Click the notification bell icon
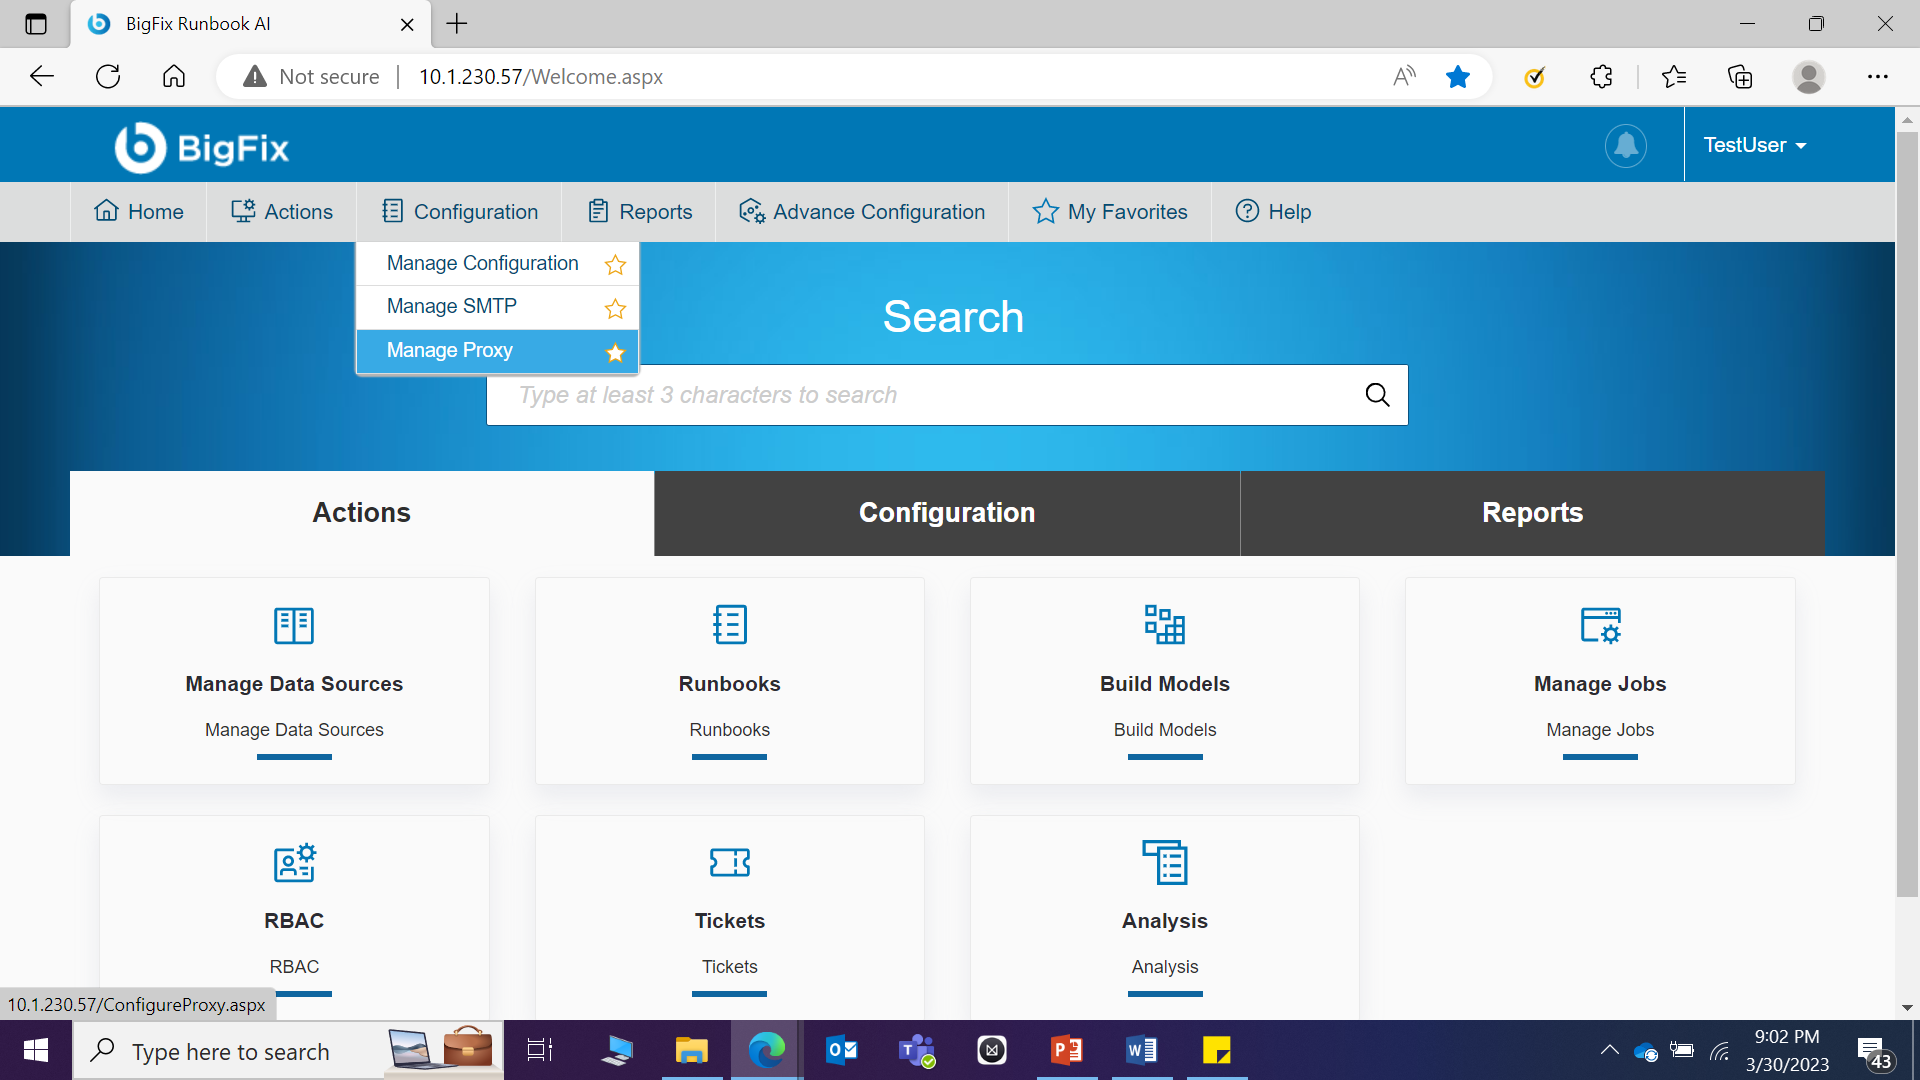This screenshot has height=1080, width=1920. click(1625, 146)
